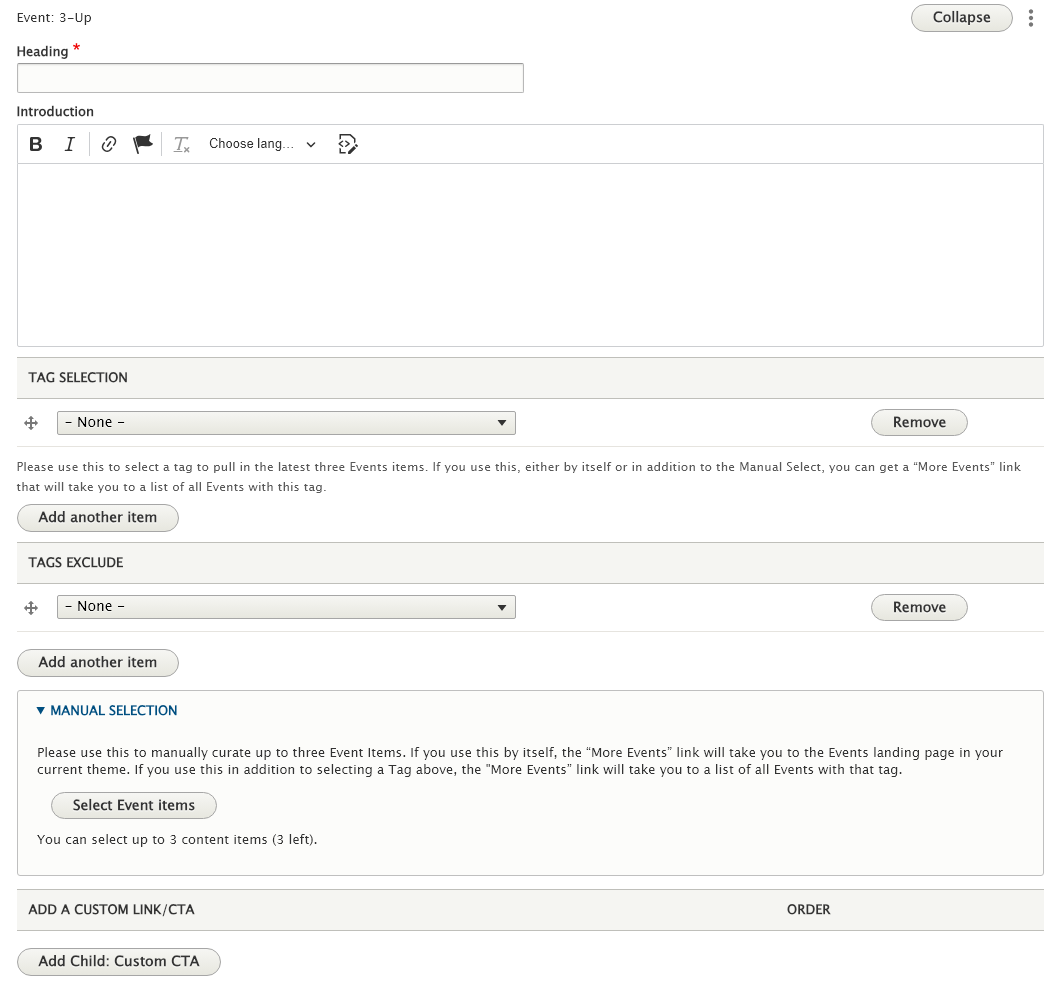Click Select Event items button
The height and width of the screenshot is (990, 1059).
point(134,806)
